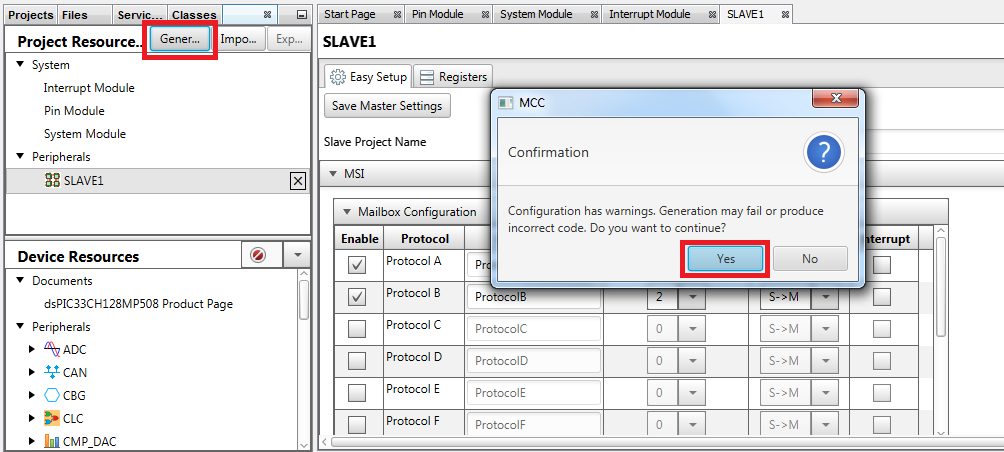1004x452 pixels.
Task: Click the CLC peripheral icon
Action: [52, 418]
